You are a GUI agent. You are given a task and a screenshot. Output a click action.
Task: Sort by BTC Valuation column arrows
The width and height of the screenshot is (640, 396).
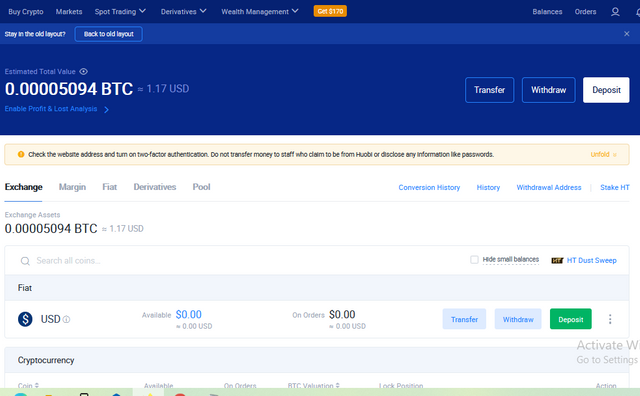click(x=338, y=385)
